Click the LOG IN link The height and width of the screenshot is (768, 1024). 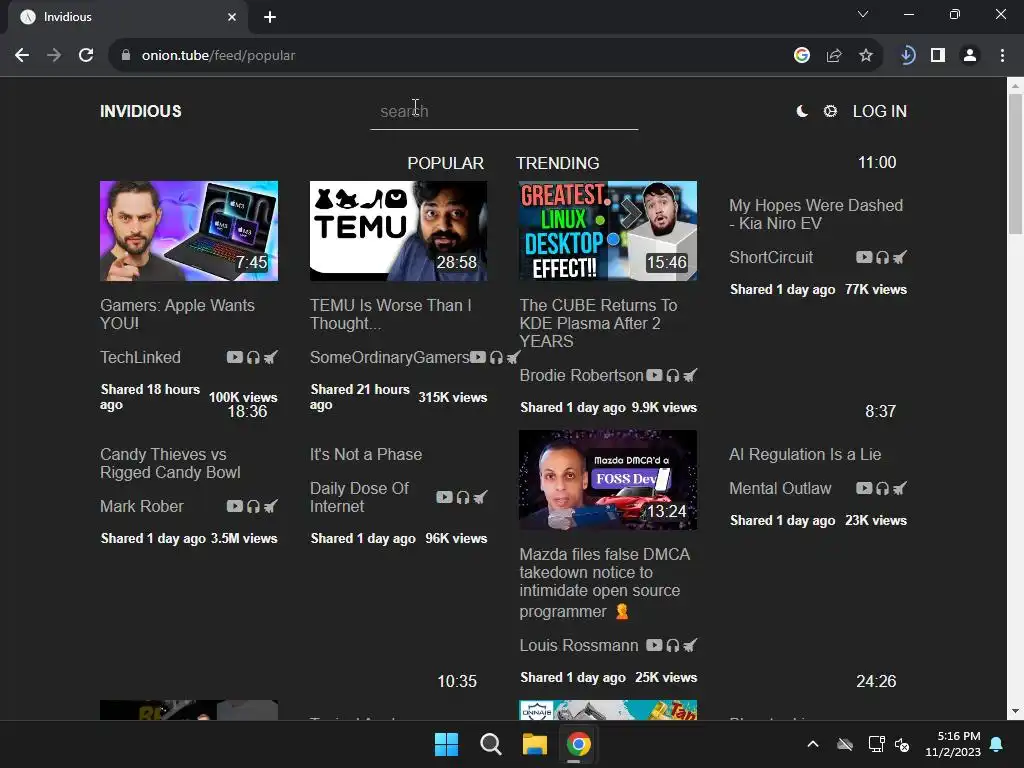[880, 111]
